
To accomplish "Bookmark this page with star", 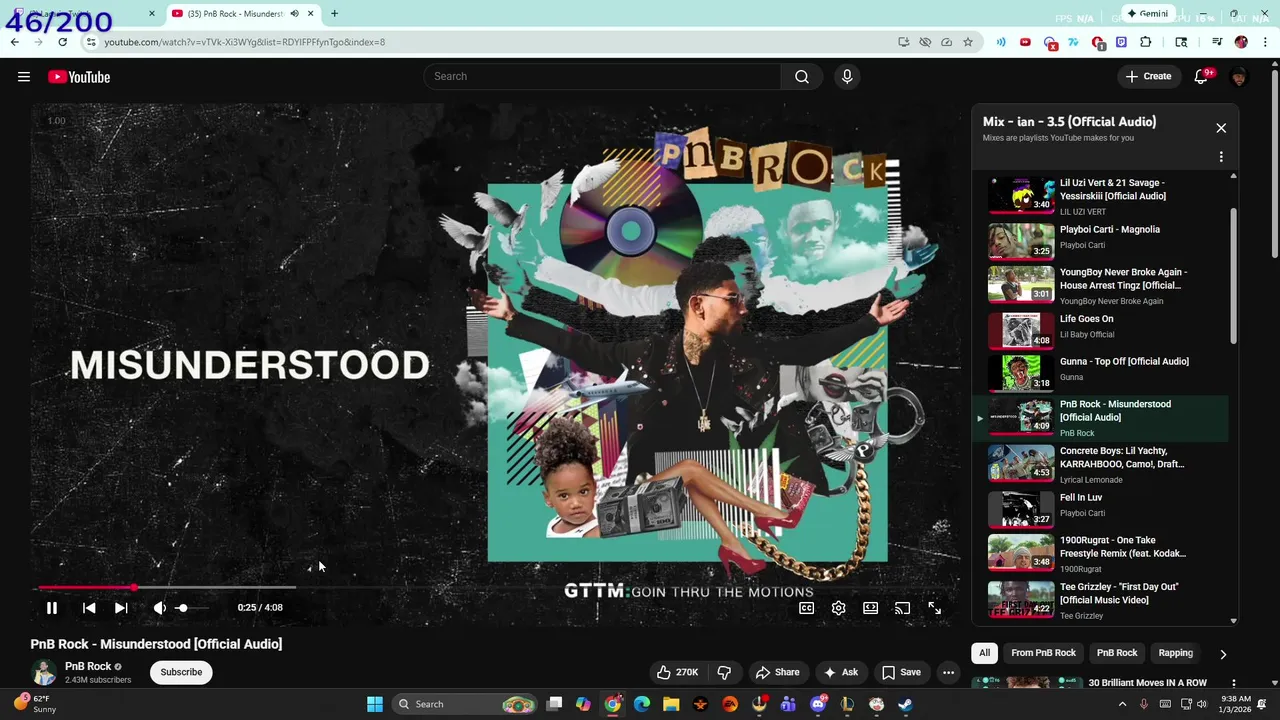I will pos(968,42).
